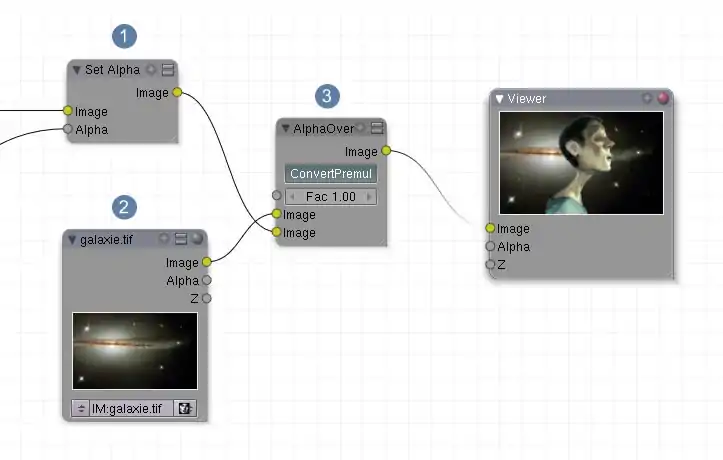Click Viewer Z input socket
This screenshot has width=723, height=460.
pos(490,264)
